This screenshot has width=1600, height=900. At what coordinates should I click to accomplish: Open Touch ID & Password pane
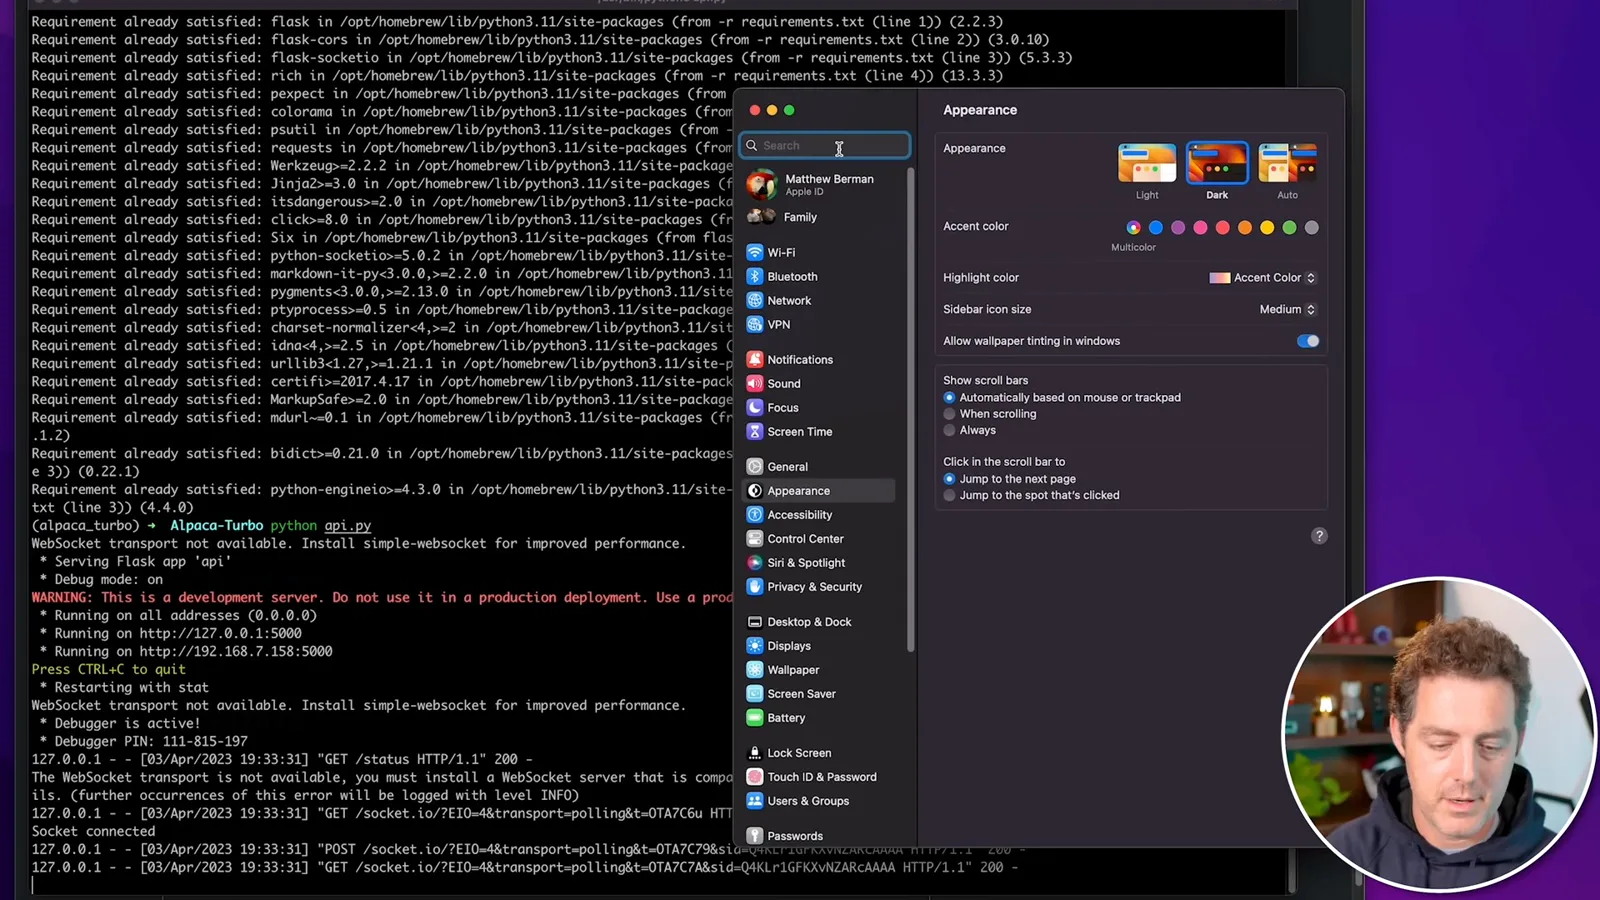820,777
